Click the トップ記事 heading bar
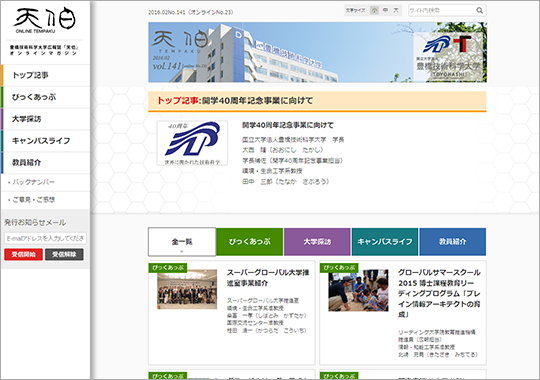 click(x=317, y=101)
